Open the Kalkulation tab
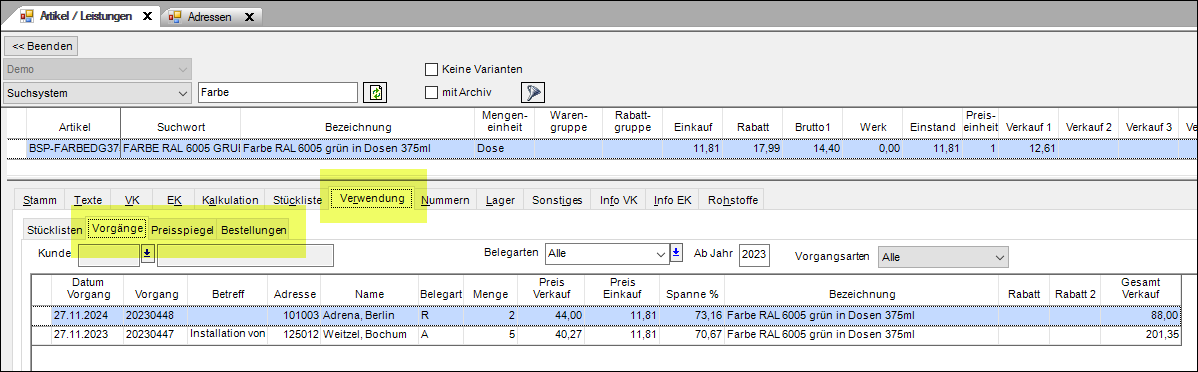The width and height of the screenshot is (1198, 372). point(230,200)
